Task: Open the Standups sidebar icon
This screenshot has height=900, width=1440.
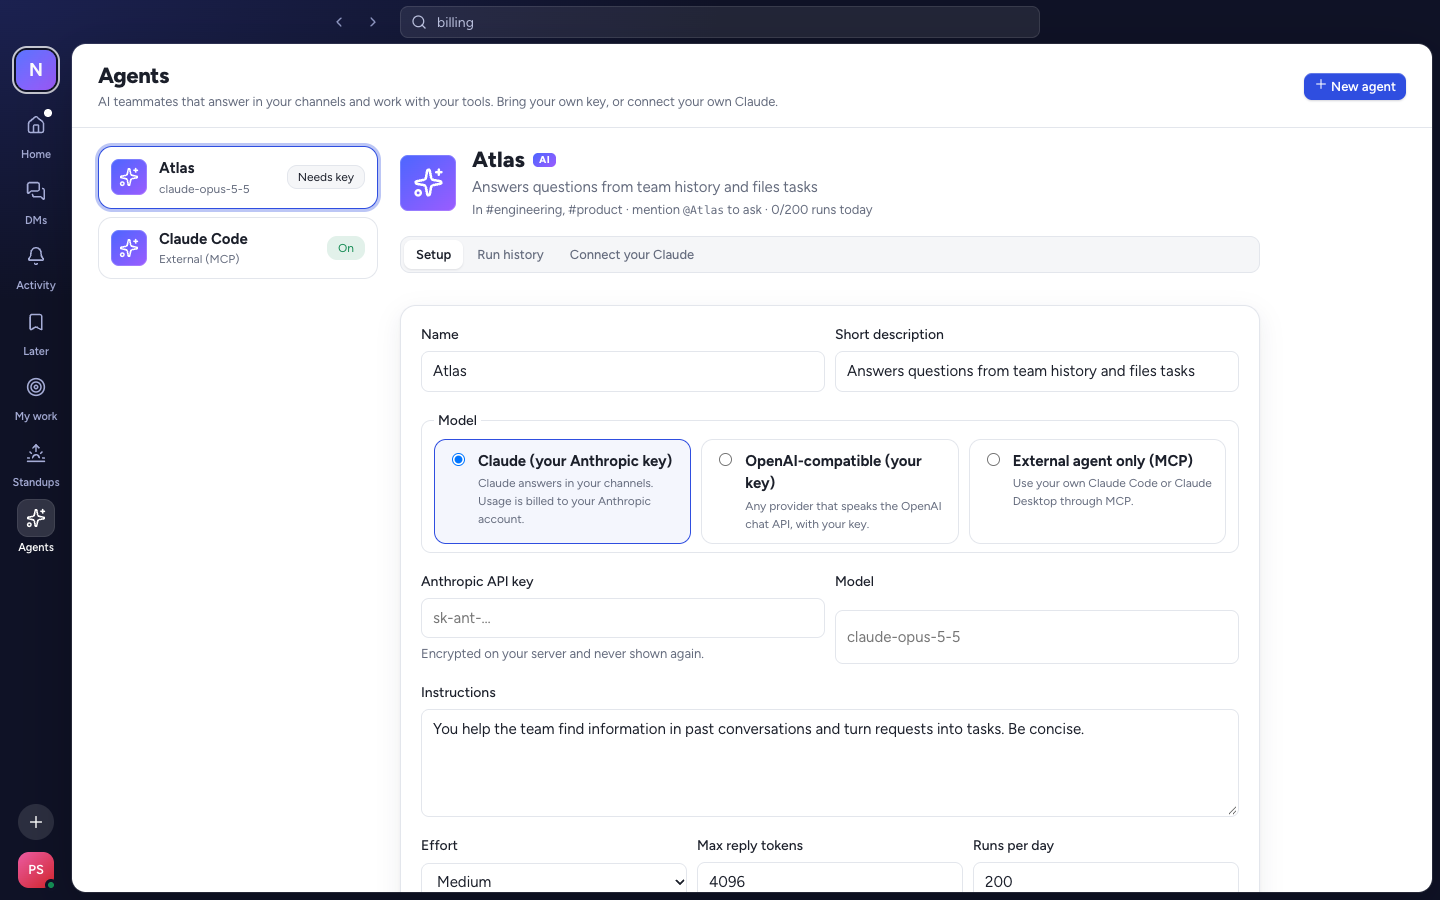Action: click(36, 453)
